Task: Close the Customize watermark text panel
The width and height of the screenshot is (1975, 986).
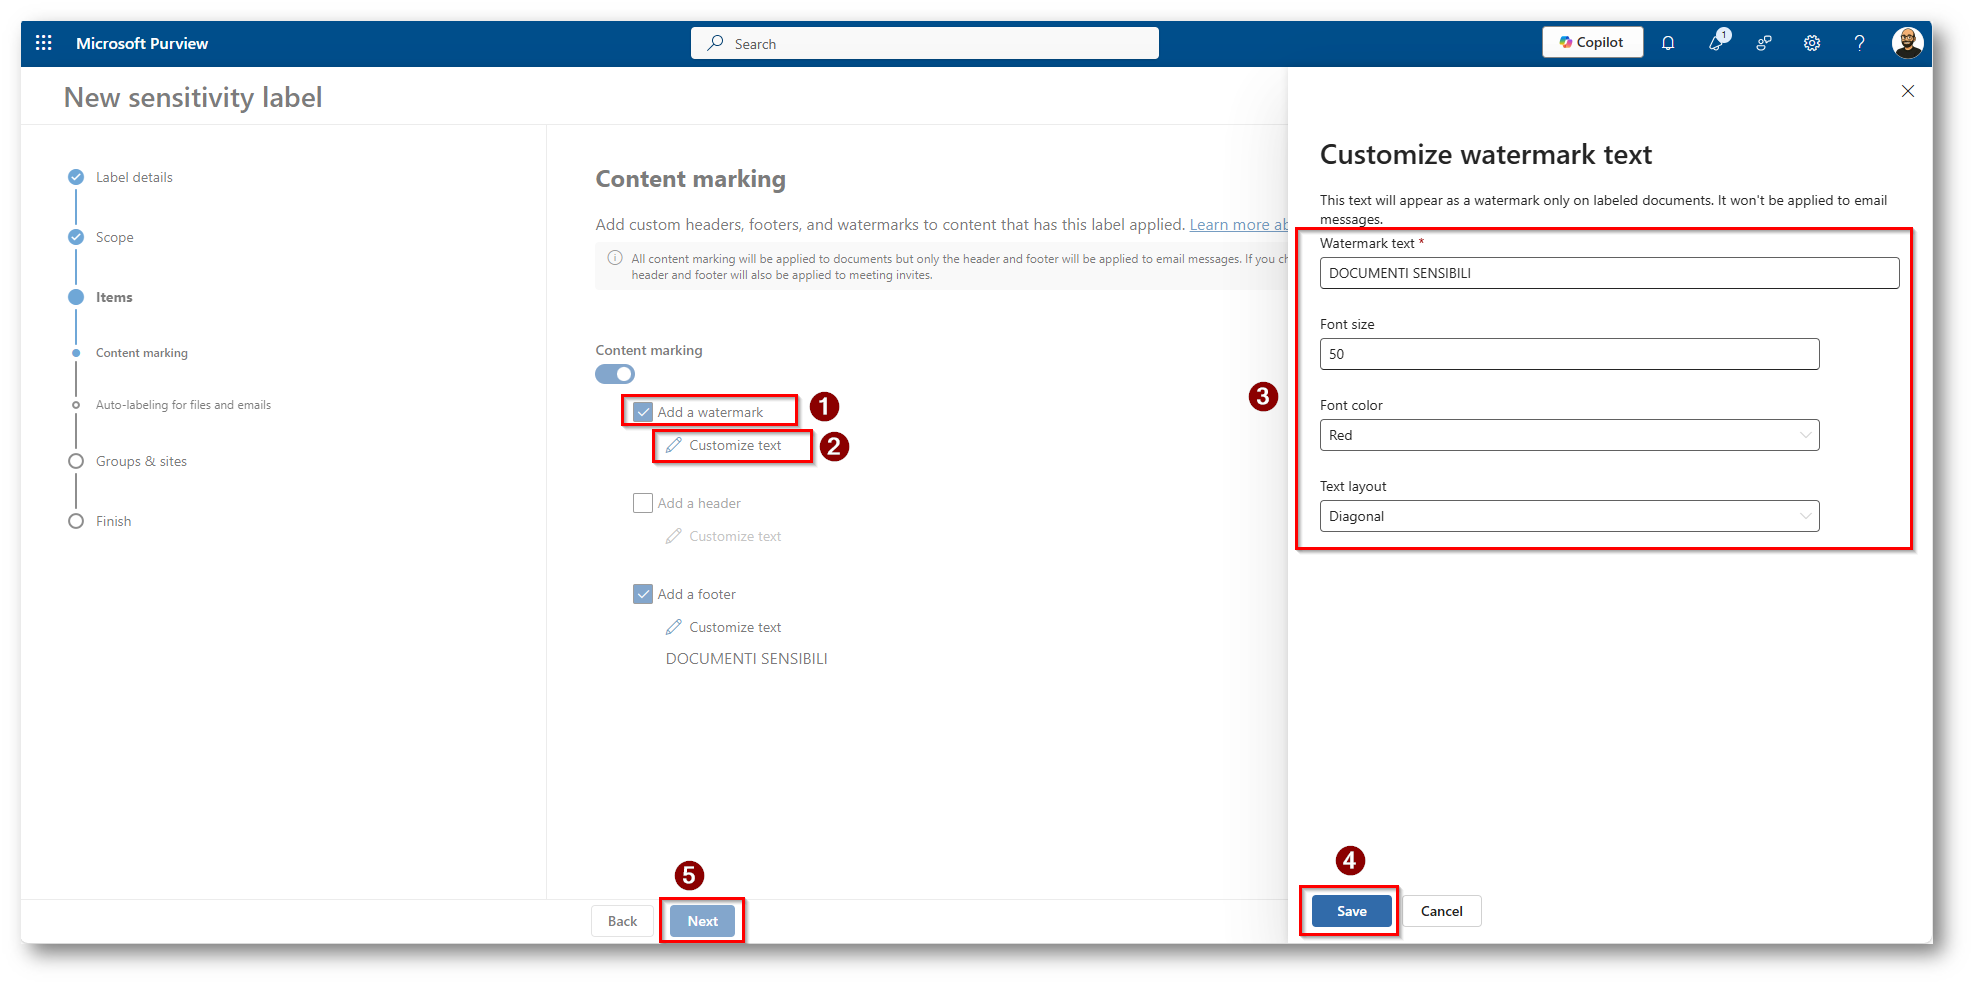Action: 1908,91
